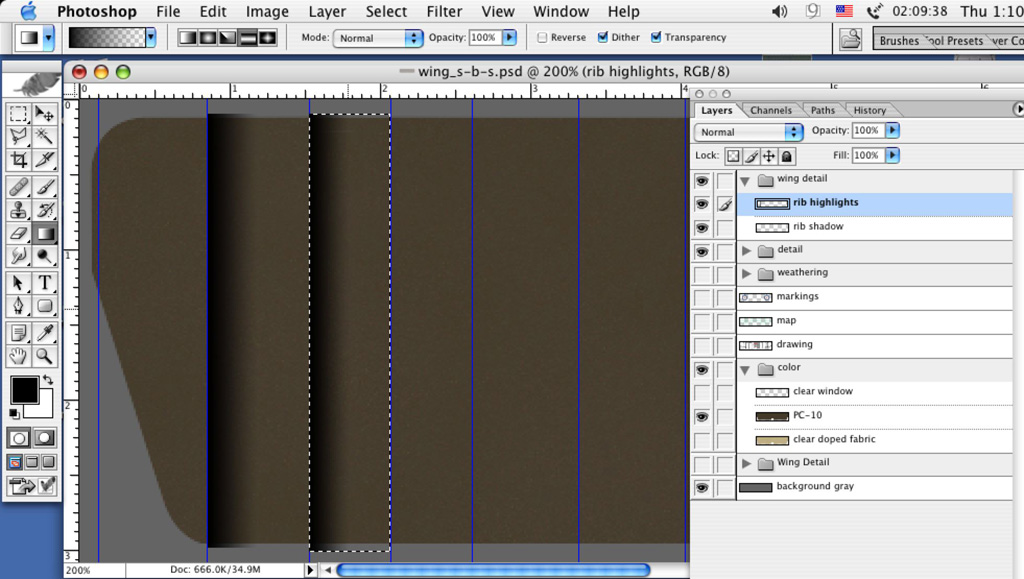Select the History Brush tool
Screen dimensions: 1024x579
[44, 210]
